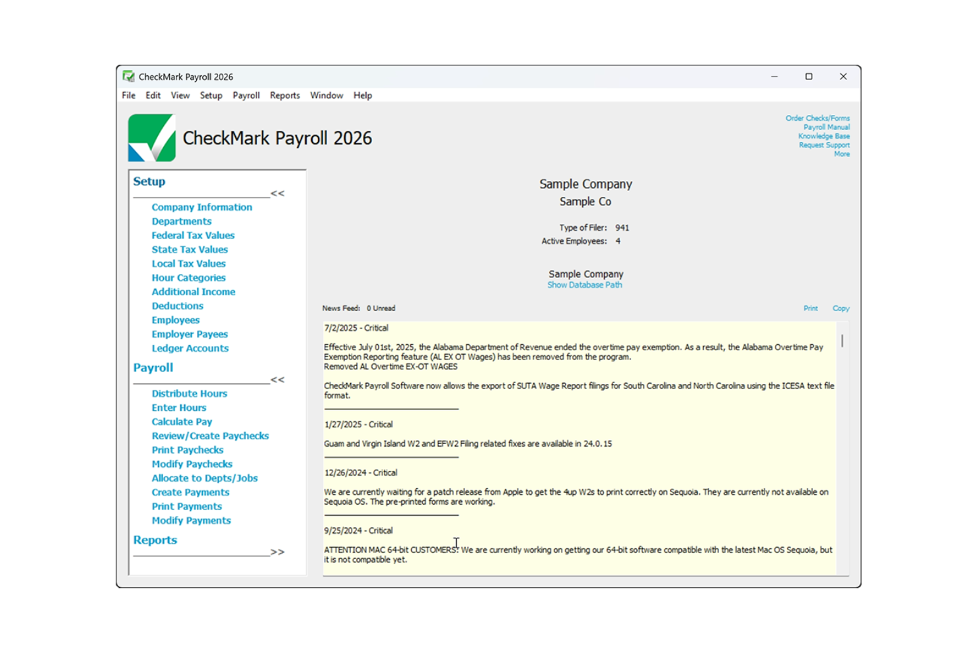Open the Window menu
Image resolution: width=978 pixels, height=652 pixels.
point(326,95)
